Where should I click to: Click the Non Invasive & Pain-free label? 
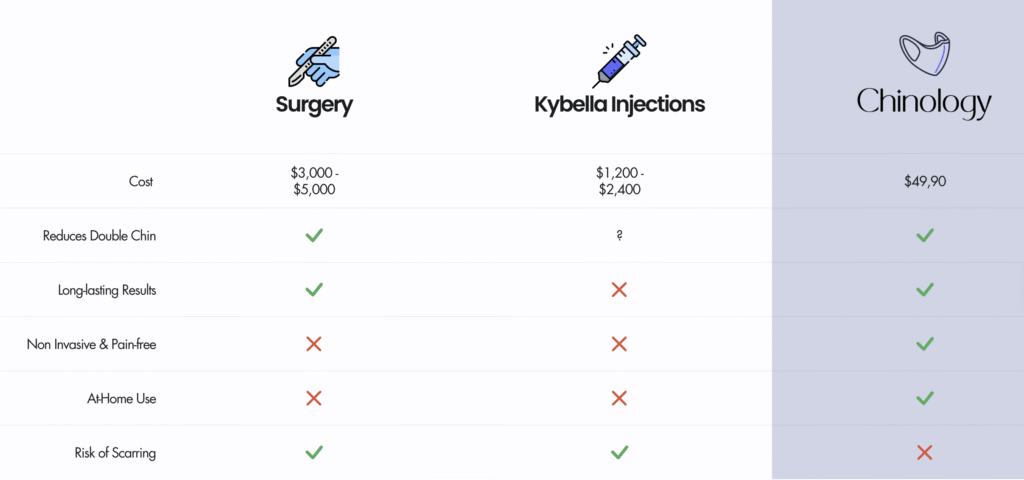(x=91, y=344)
